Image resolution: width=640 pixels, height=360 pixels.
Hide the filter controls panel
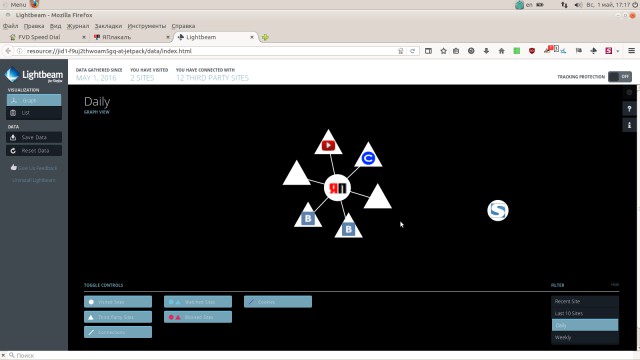point(615,284)
